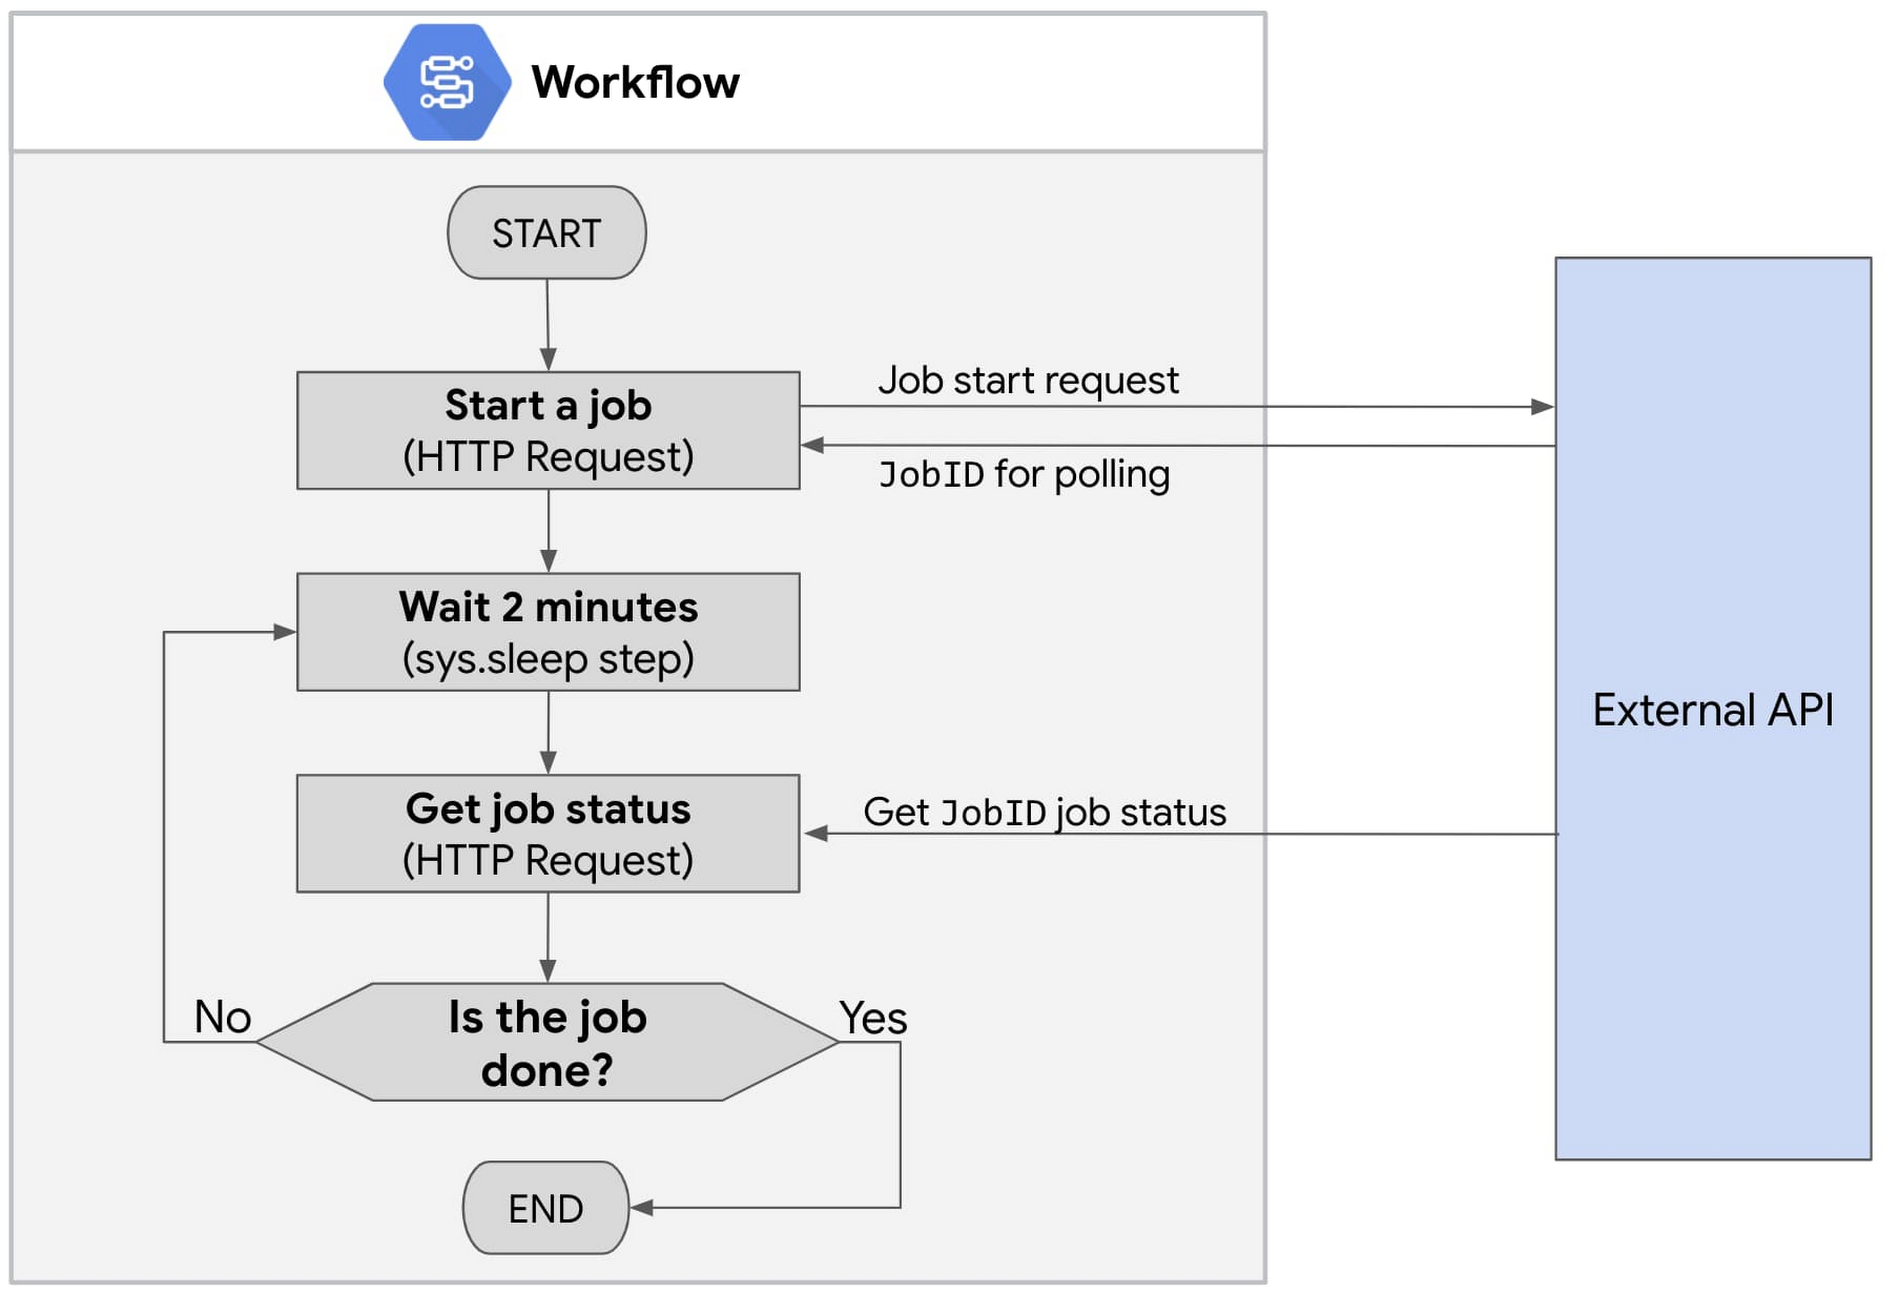This screenshot has height=1293, width=1900.
Task: Click the Get JobID job status label
Action: (x=1045, y=812)
